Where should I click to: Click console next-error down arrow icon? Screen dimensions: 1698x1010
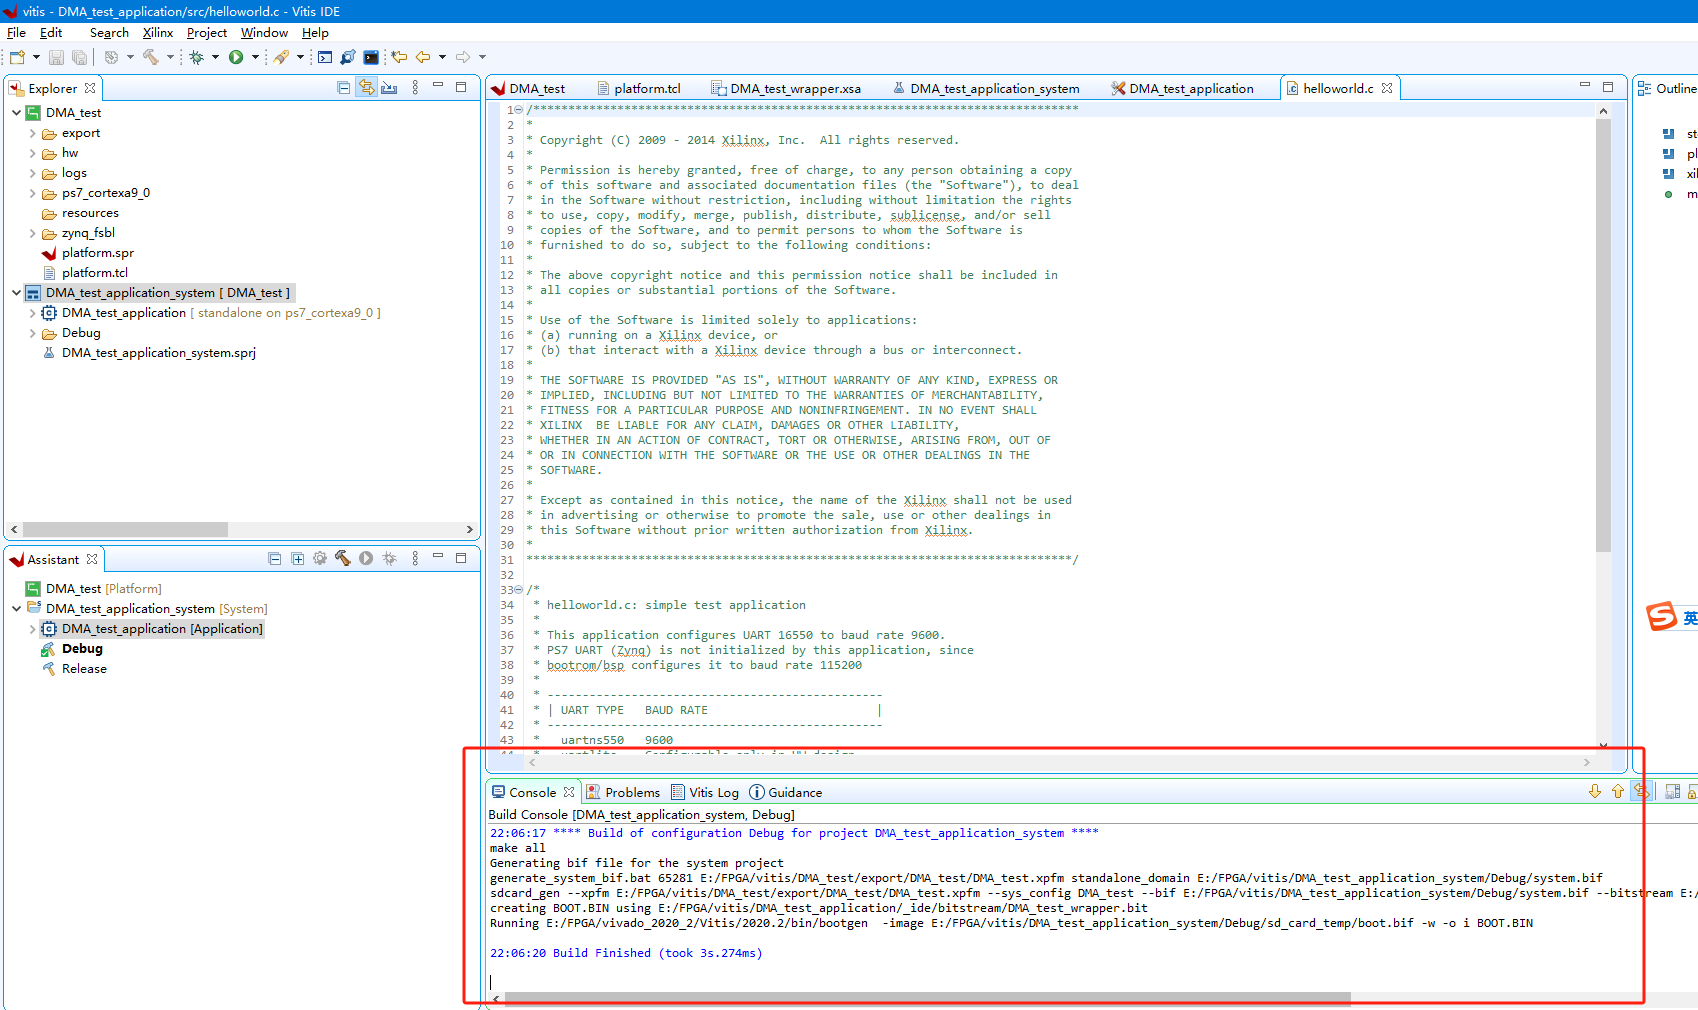tap(1595, 792)
